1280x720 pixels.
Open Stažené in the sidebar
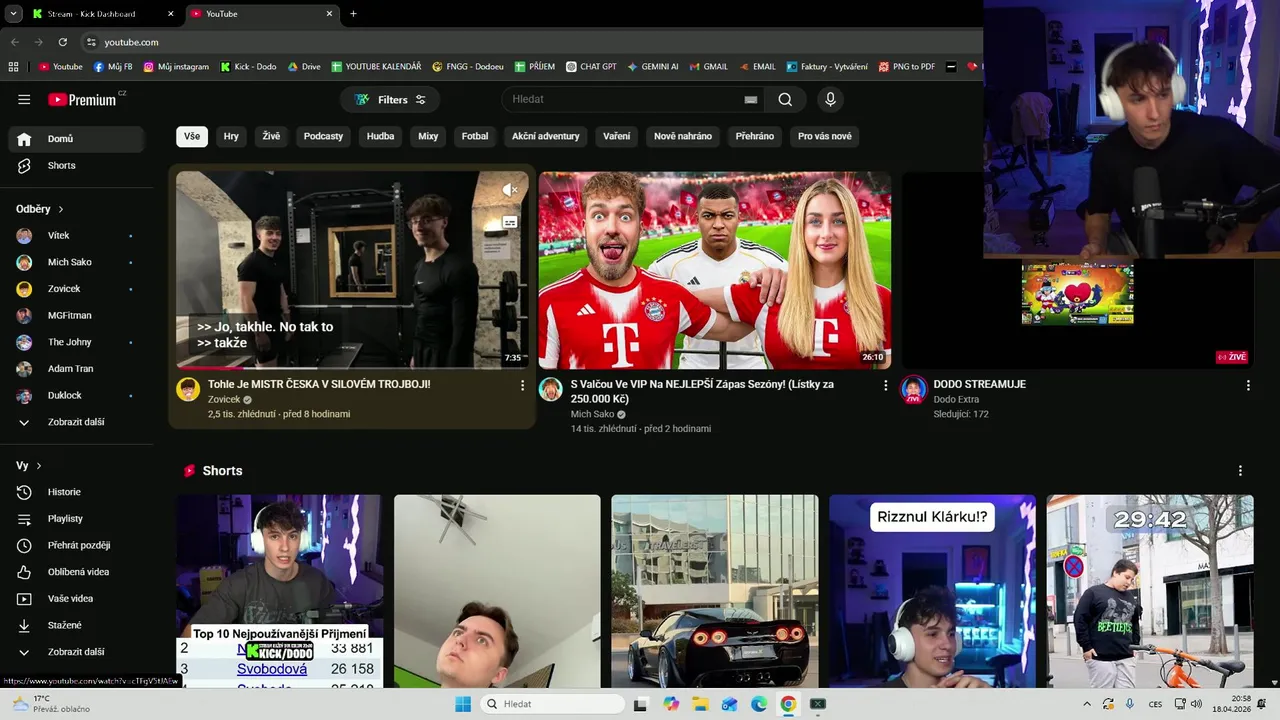[77, 625]
